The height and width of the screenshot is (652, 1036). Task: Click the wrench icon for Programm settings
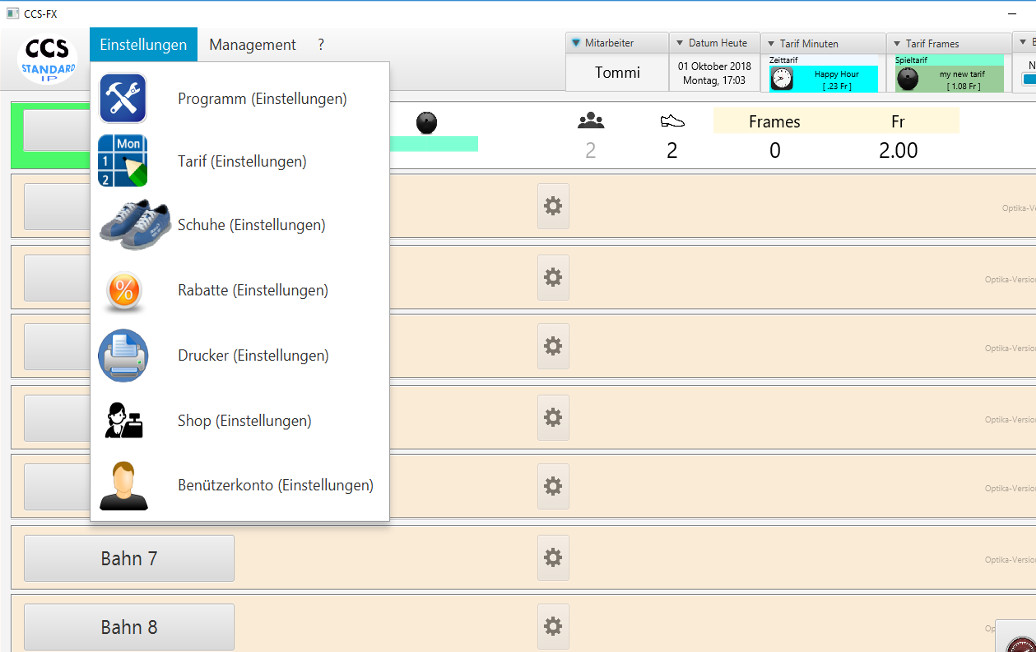pos(123,99)
